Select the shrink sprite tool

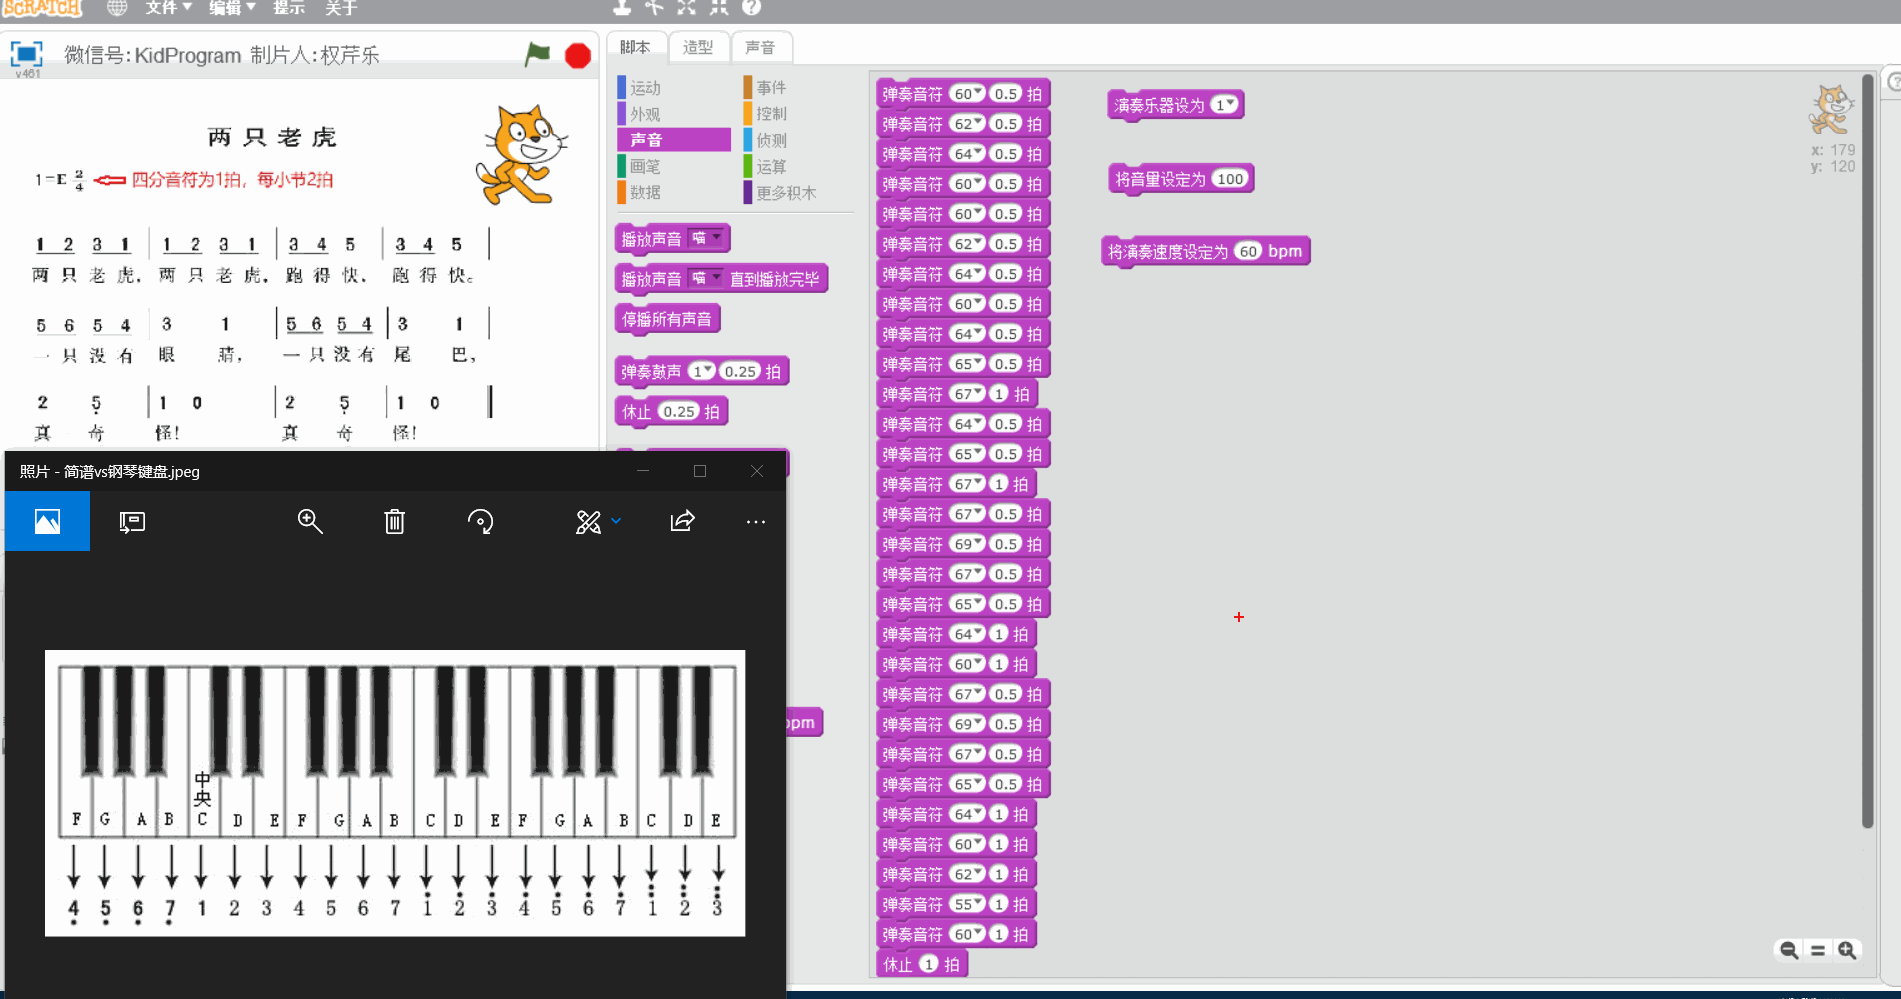(x=719, y=8)
